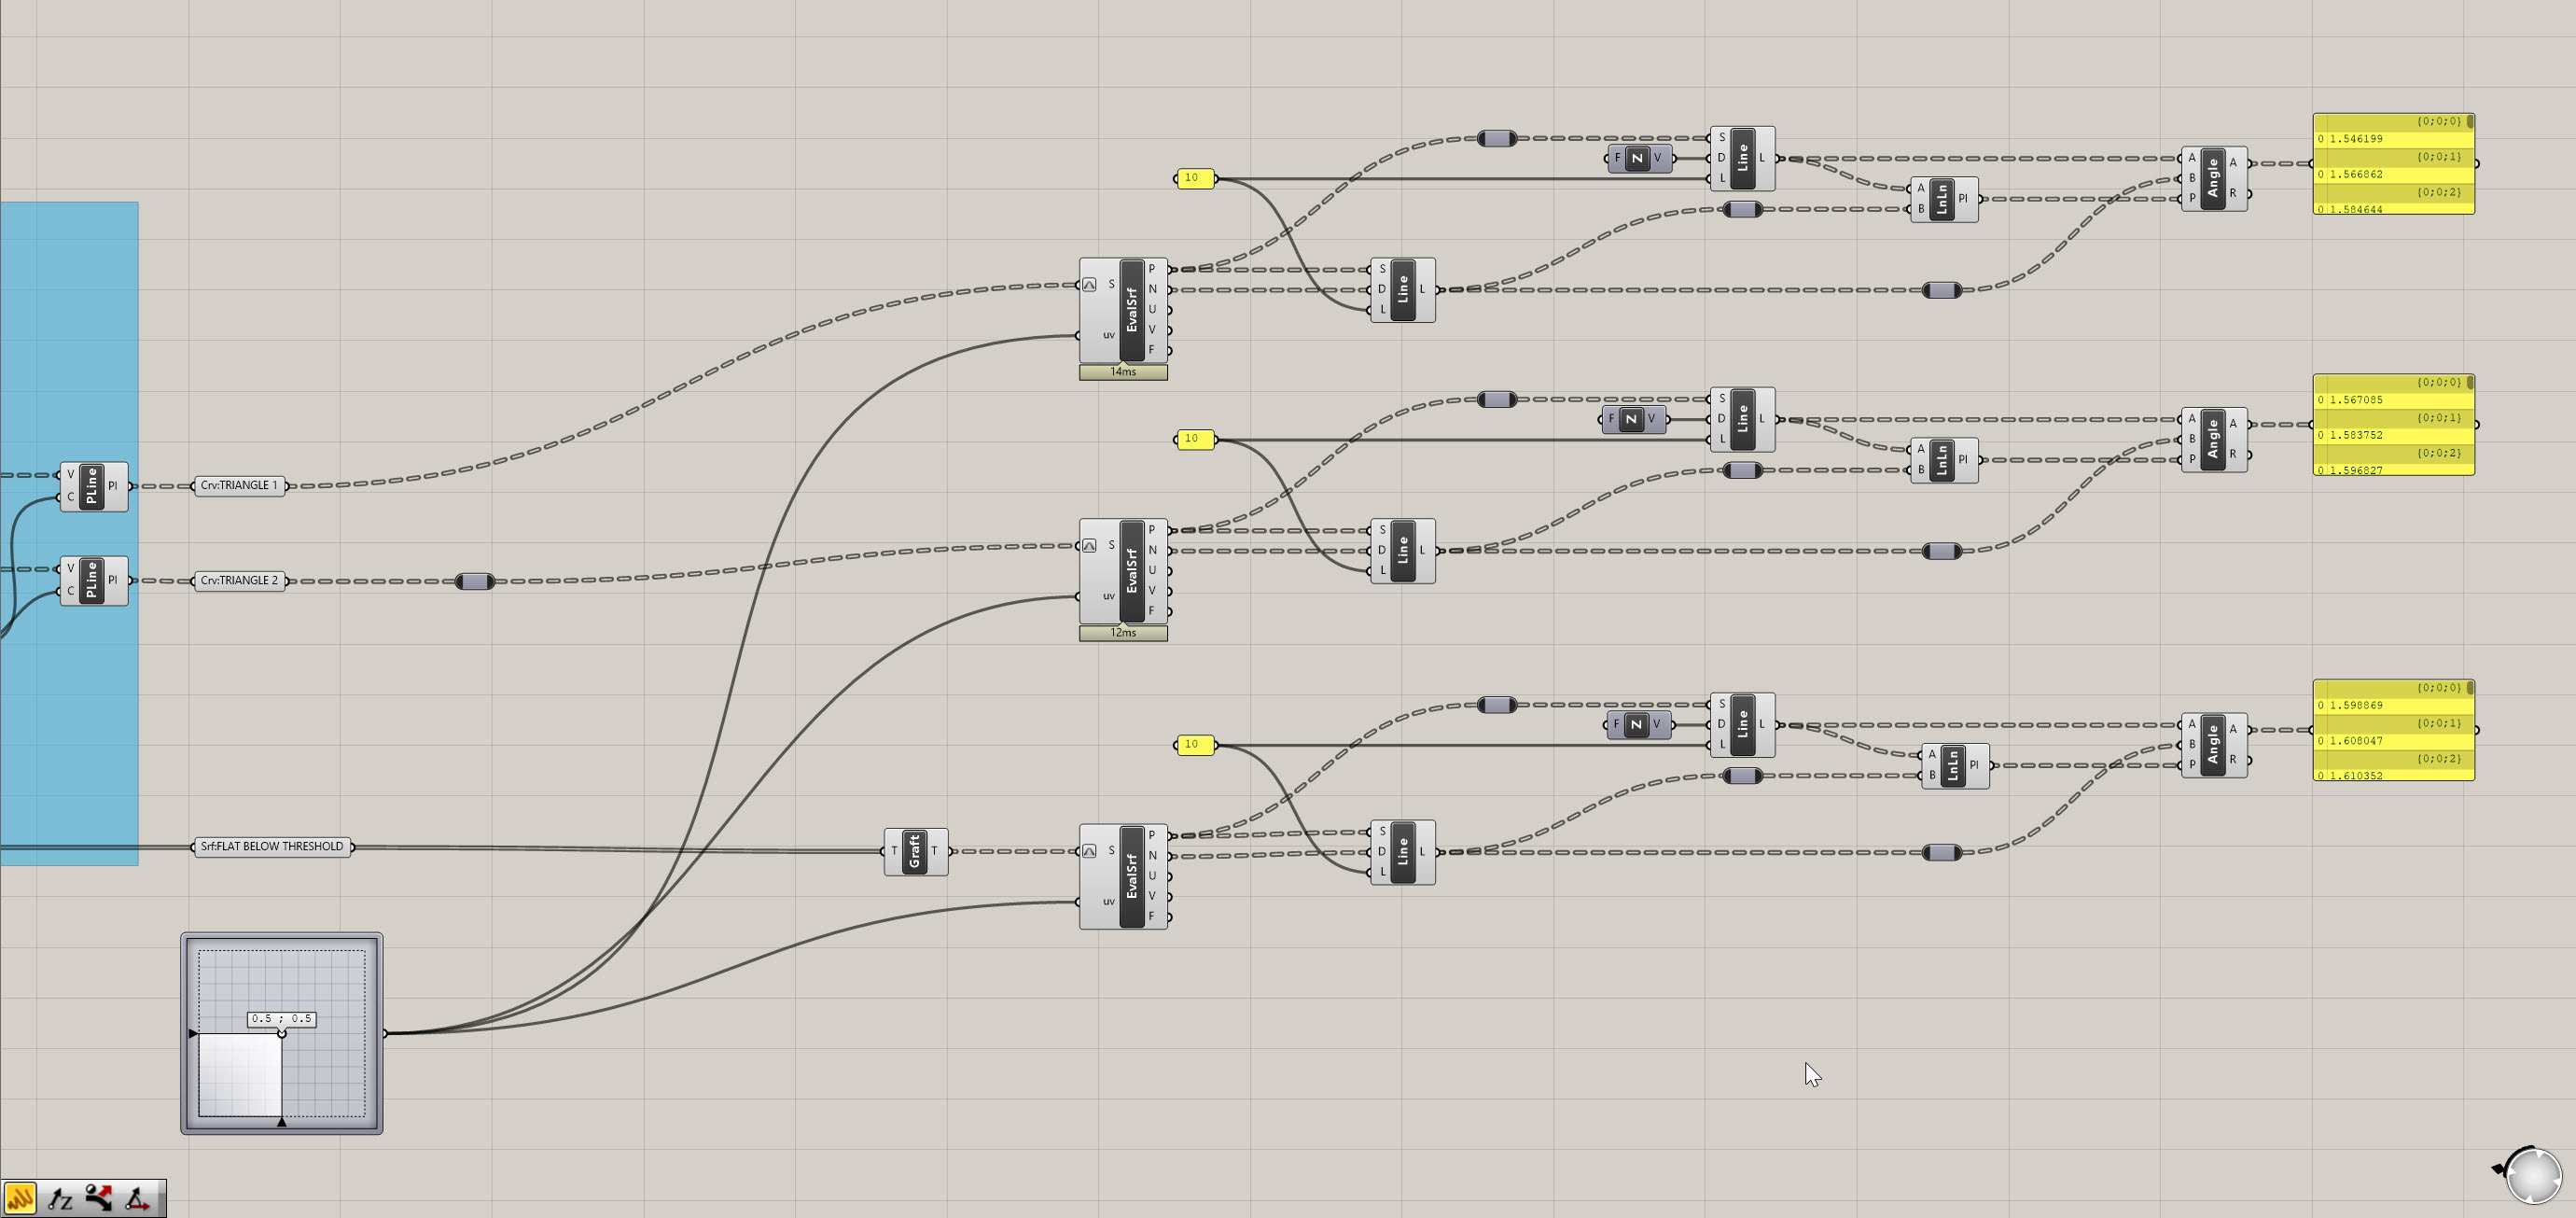Select the top Angle component
The image size is (2576, 1218).
[x=2212, y=178]
